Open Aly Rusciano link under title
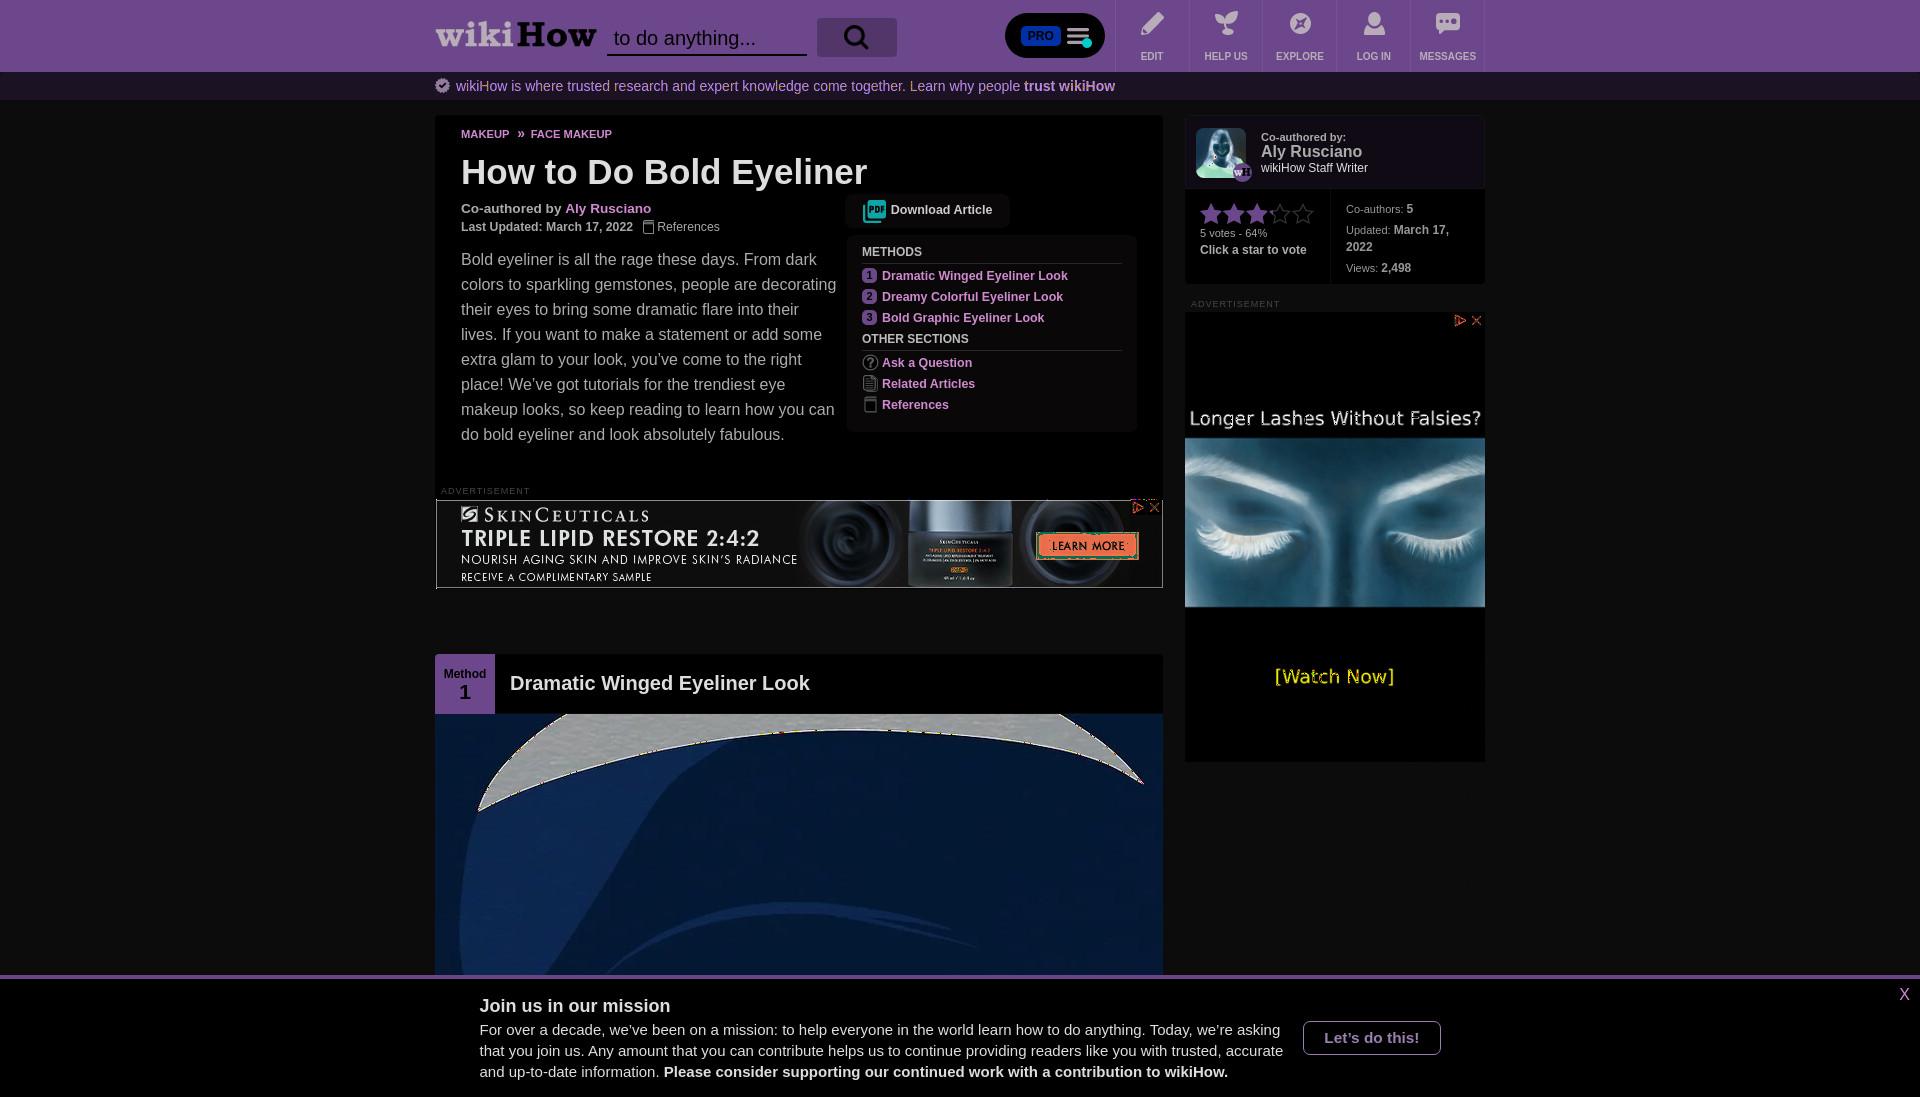 click(608, 209)
